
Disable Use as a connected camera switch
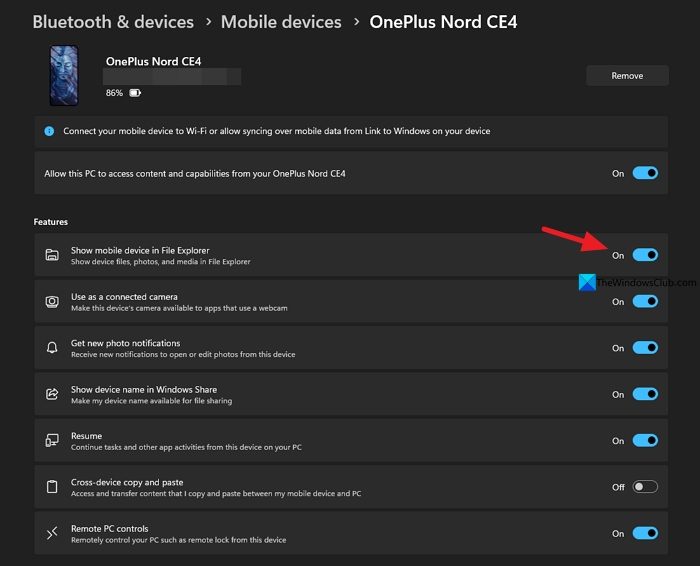645,301
